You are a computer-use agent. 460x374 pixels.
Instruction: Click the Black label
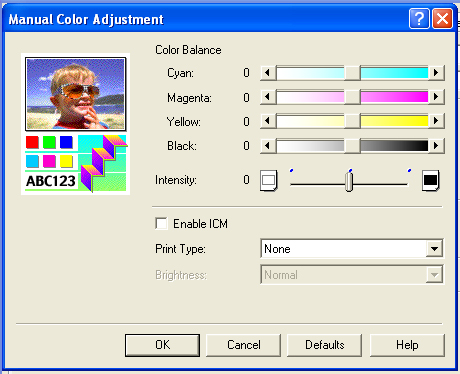182,146
